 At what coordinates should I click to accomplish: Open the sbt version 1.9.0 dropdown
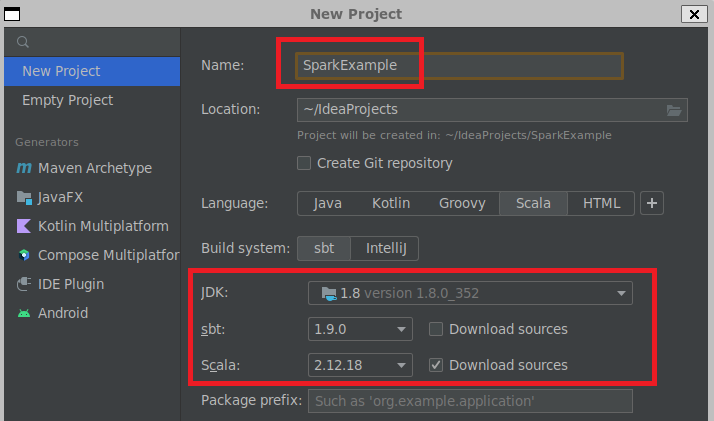point(360,329)
